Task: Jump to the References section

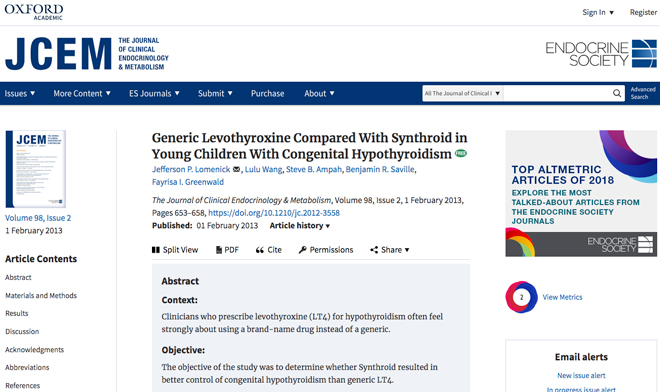Action: (x=22, y=385)
